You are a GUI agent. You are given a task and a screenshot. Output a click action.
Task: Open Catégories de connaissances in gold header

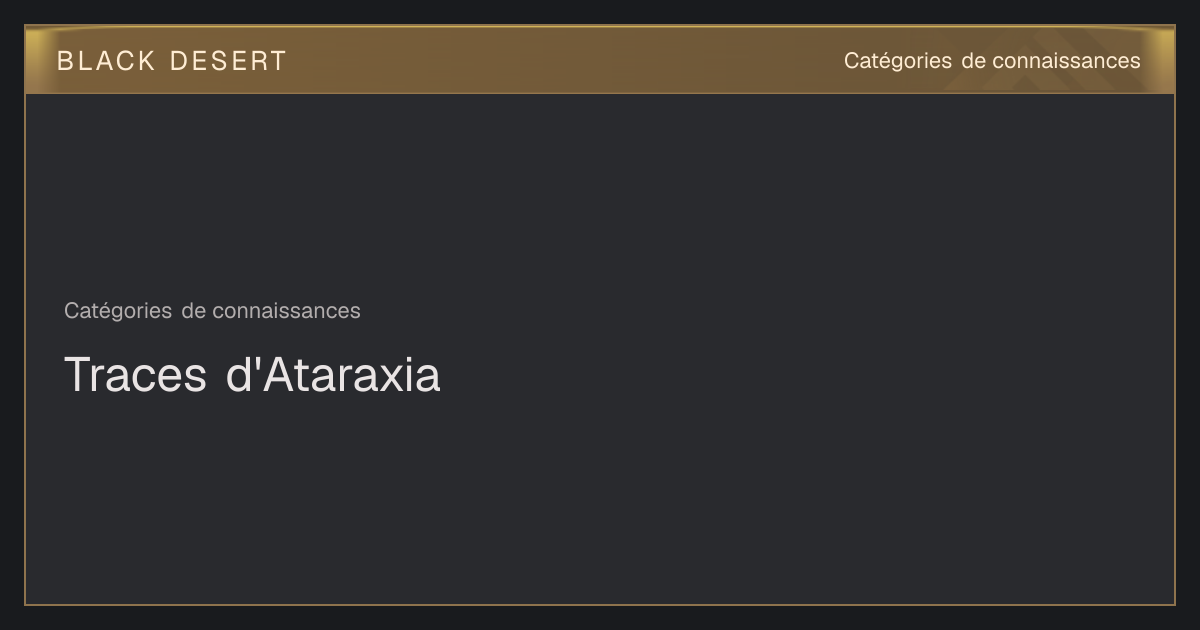[992, 61]
